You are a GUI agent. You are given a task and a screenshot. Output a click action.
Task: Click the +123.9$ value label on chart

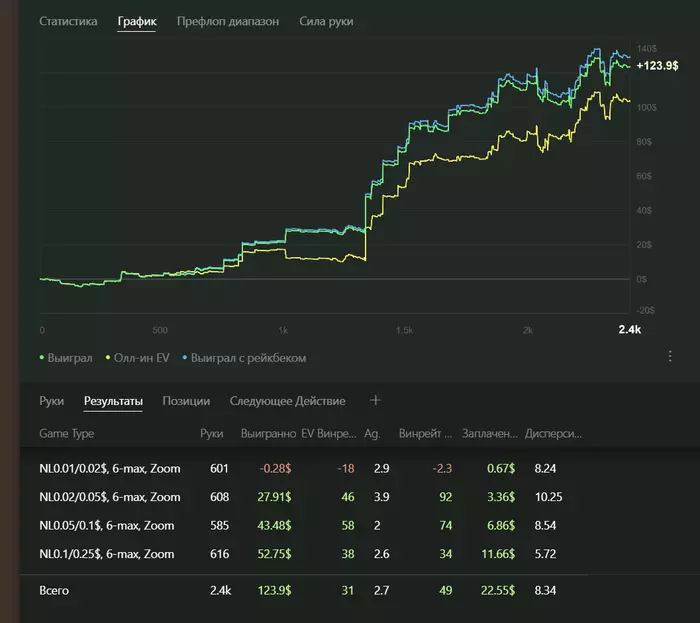[x=657, y=65]
